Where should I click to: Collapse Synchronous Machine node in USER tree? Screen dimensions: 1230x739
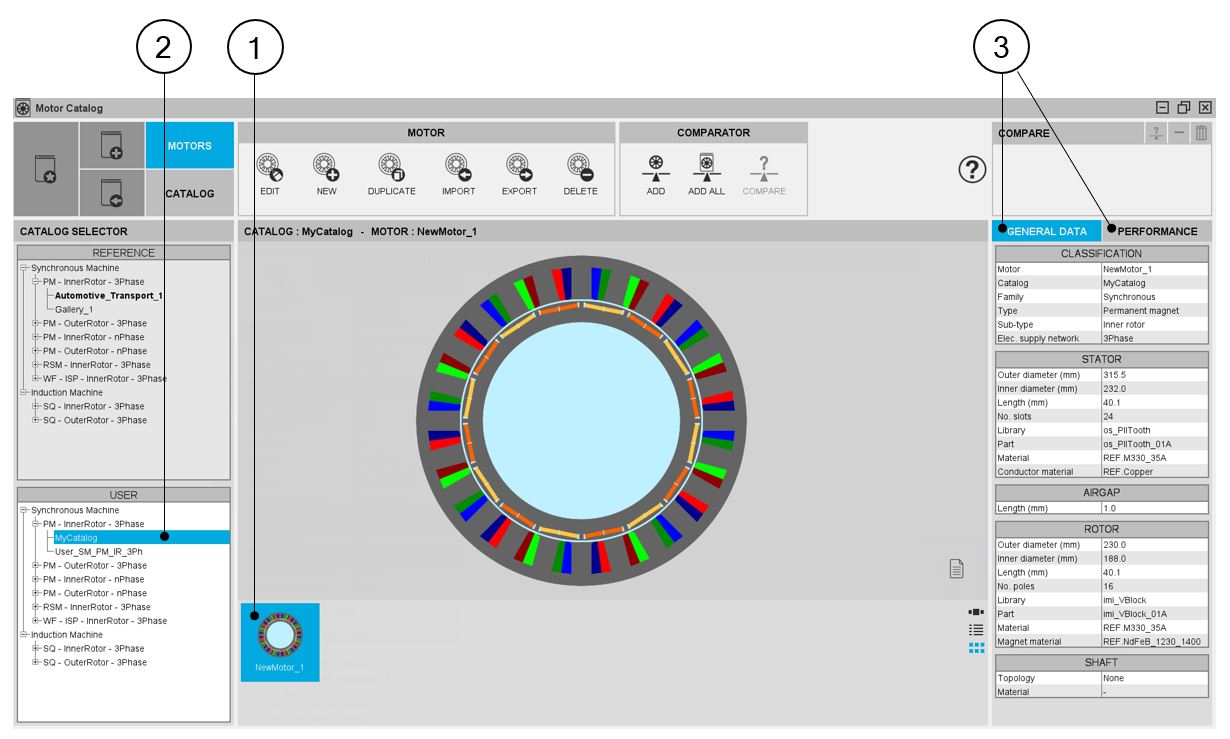24,510
